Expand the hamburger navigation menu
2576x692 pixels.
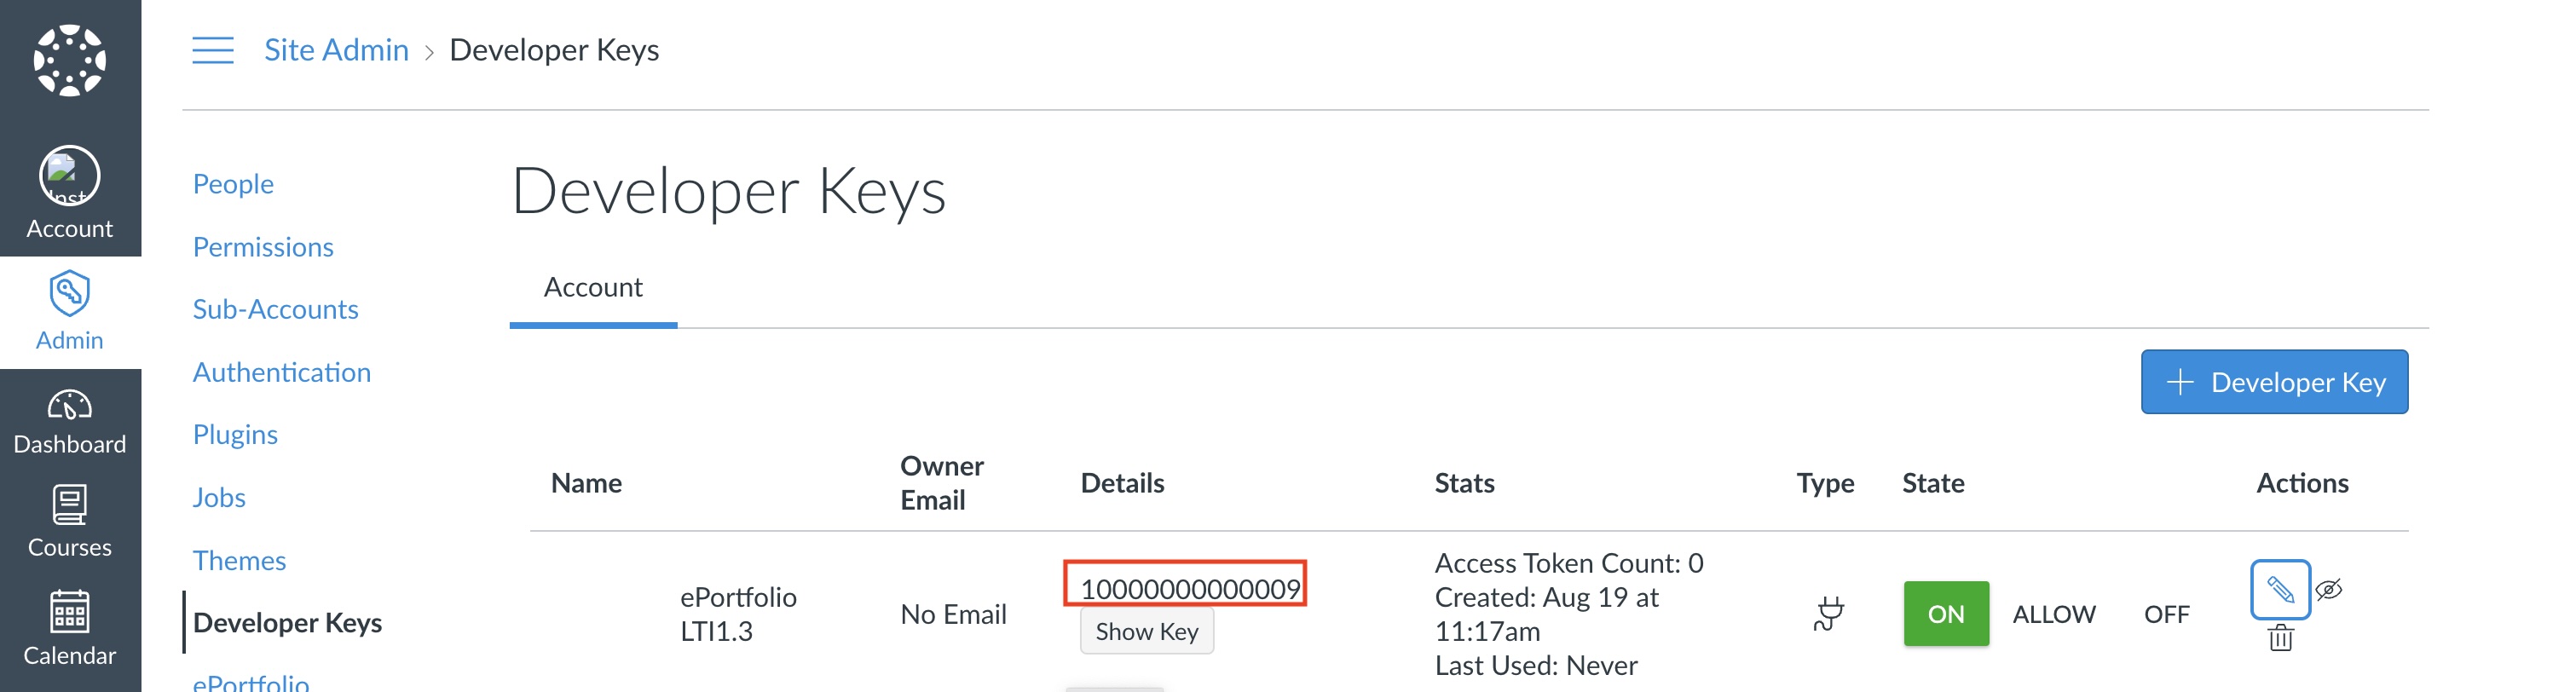[x=213, y=50]
